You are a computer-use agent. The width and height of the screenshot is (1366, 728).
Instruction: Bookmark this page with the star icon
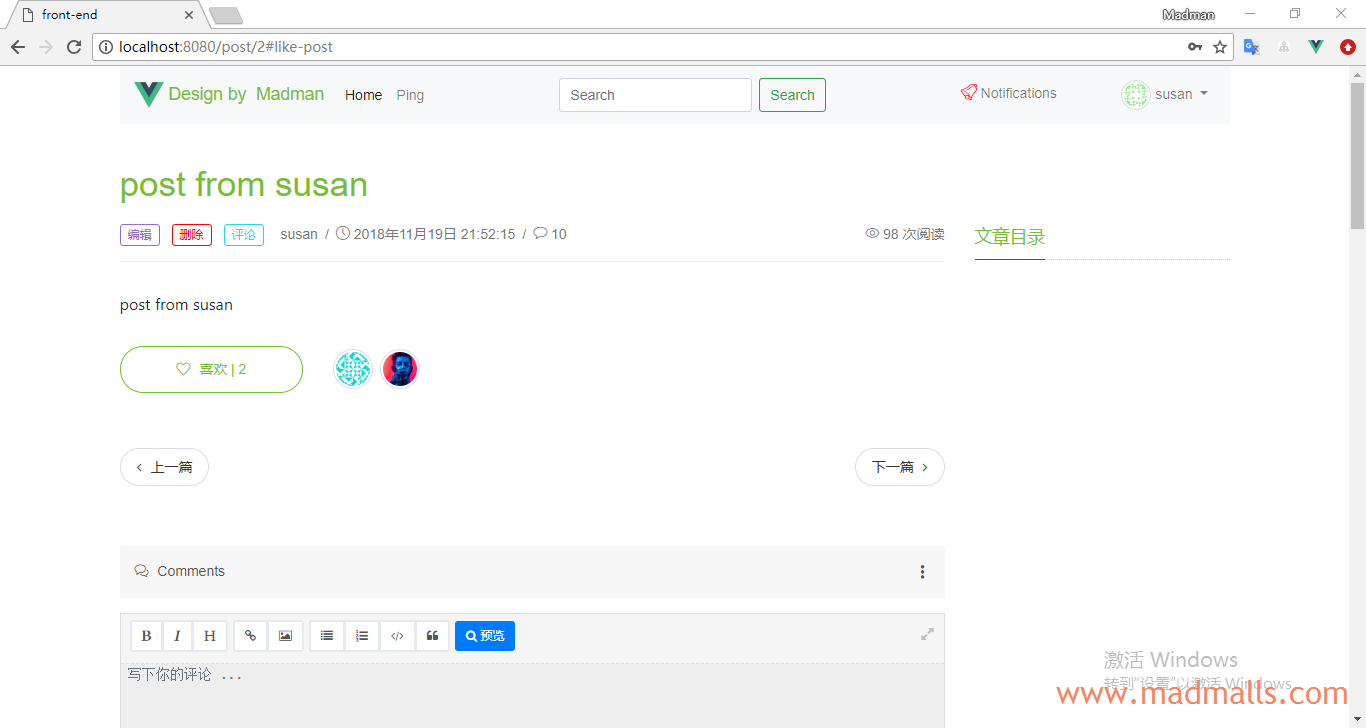coord(1220,47)
